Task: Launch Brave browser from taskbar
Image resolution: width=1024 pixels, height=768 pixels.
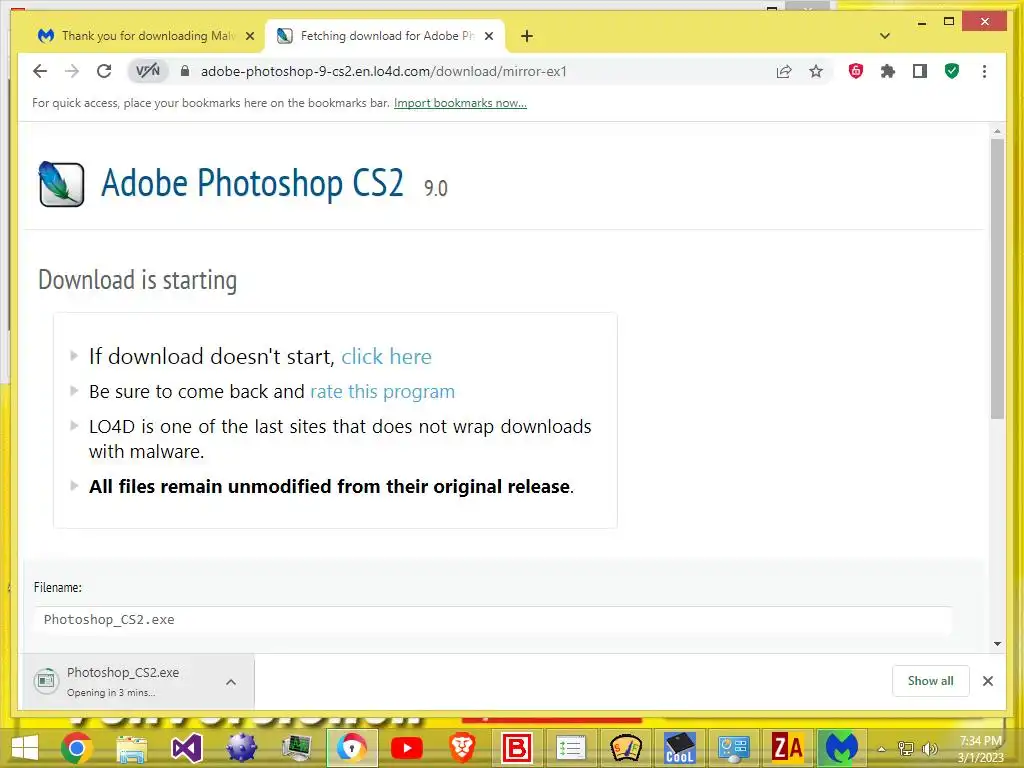Action: pyautogui.click(x=462, y=748)
